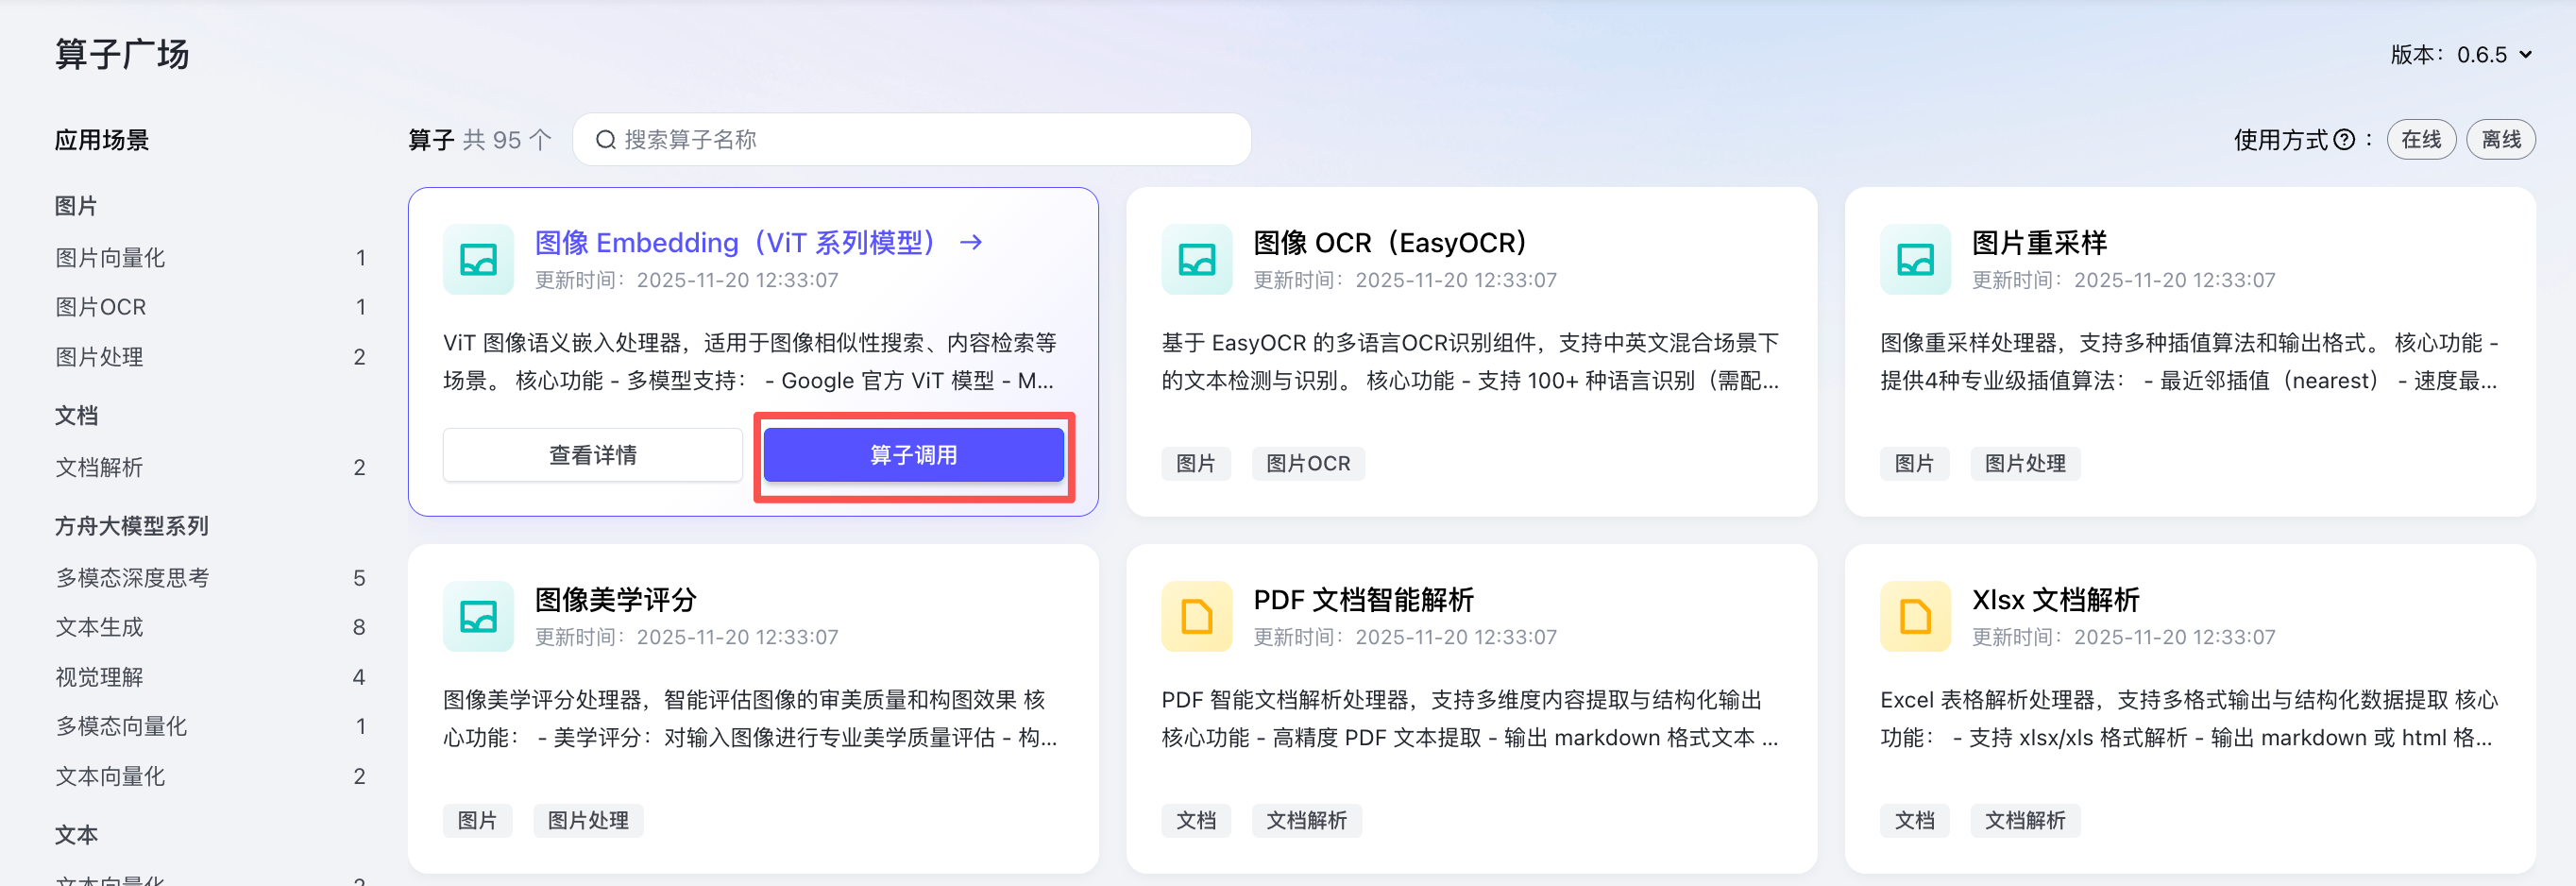
Task: Click the blue 算子调用 button
Action: pos(913,456)
